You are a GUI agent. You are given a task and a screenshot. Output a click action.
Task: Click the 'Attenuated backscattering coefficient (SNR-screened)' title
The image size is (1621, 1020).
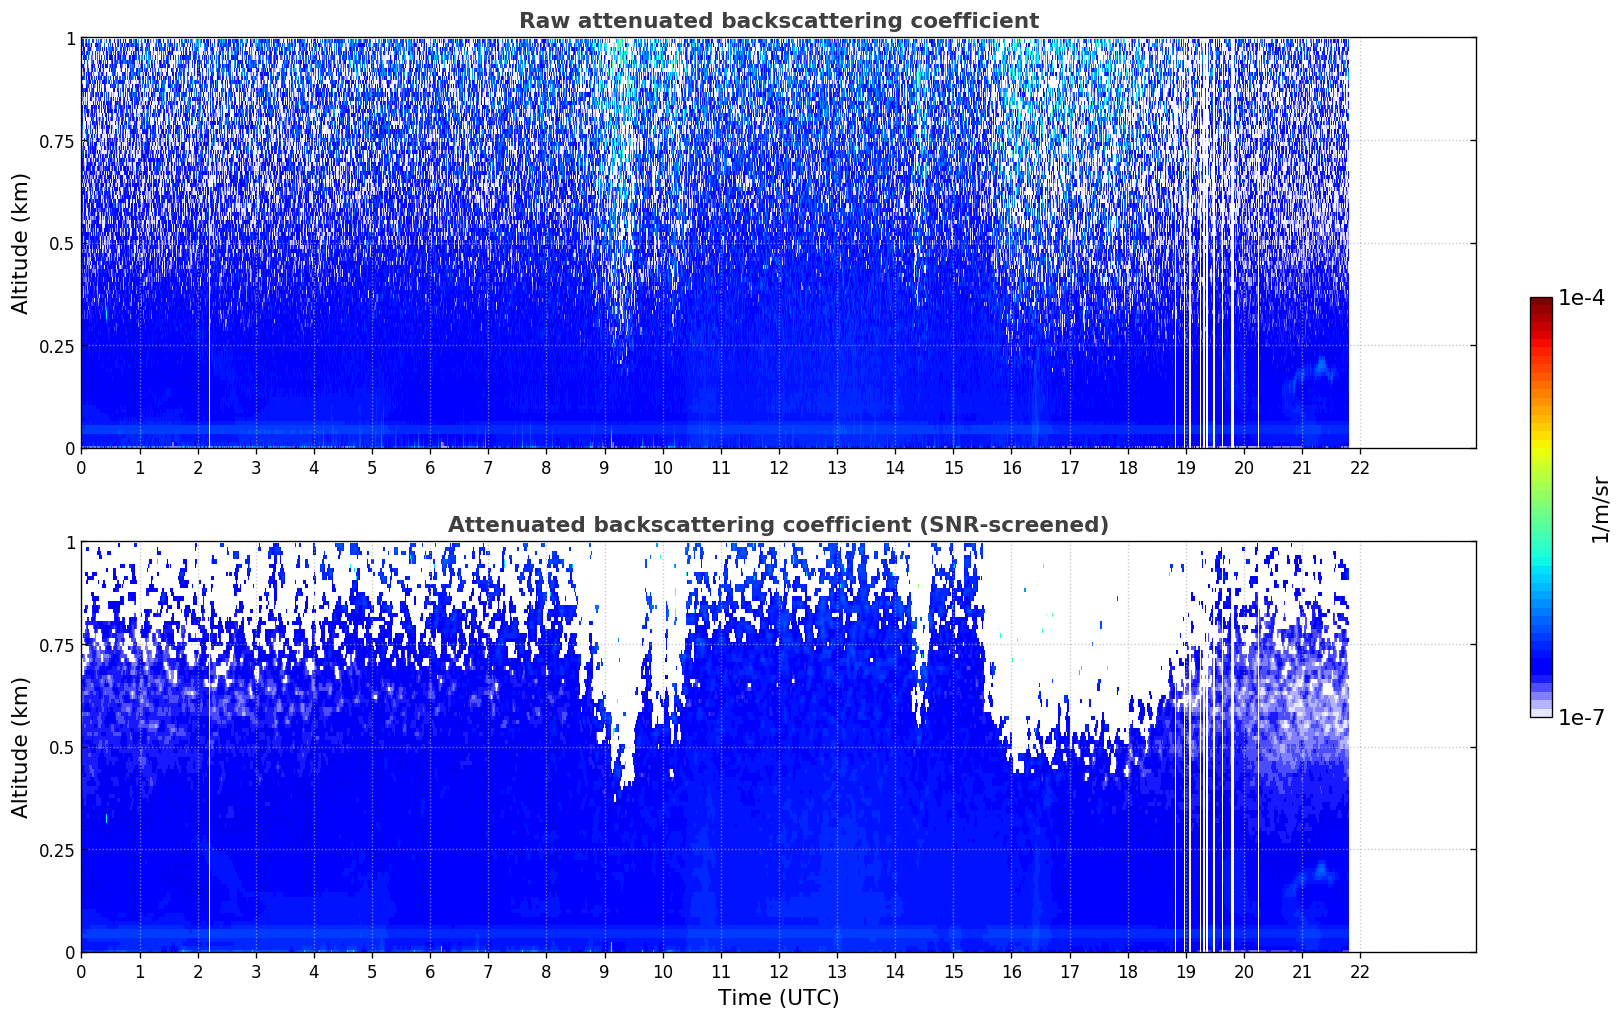(778, 525)
